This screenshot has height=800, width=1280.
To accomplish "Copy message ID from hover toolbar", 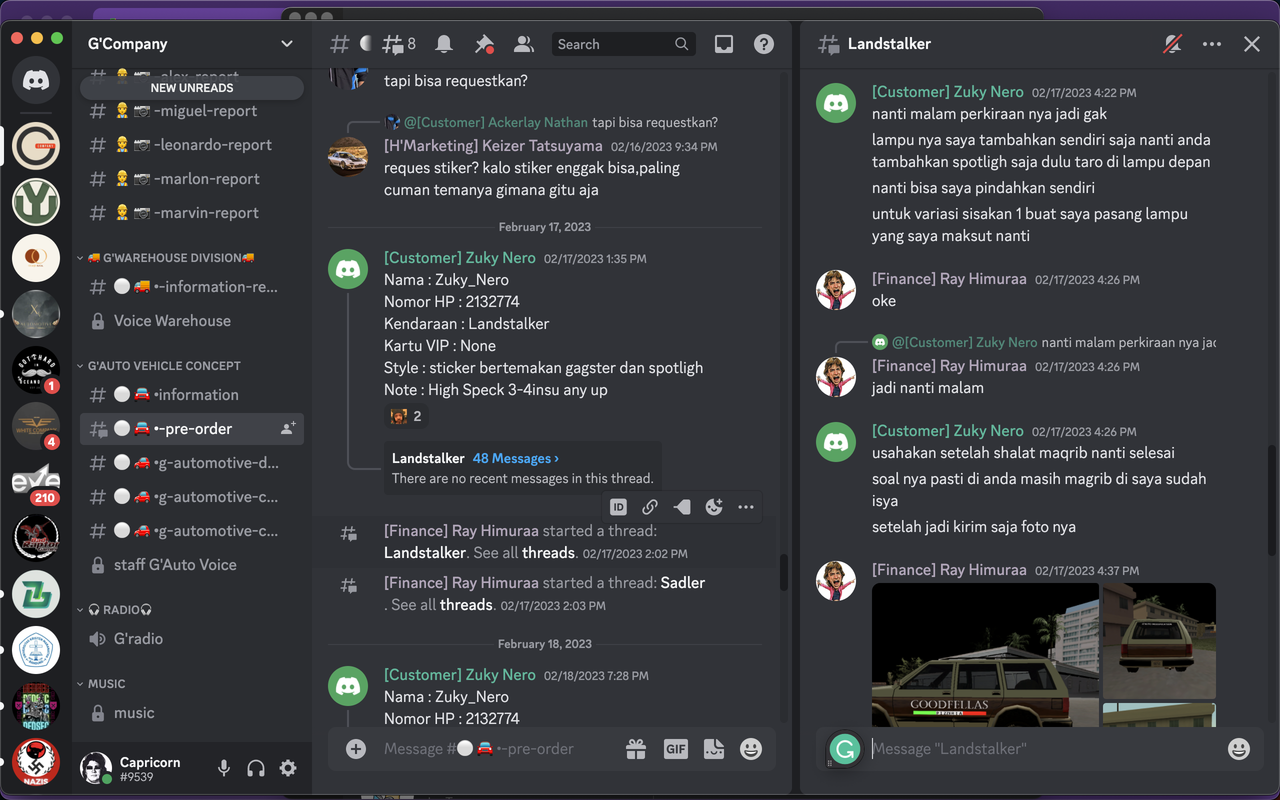I will coord(619,507).
